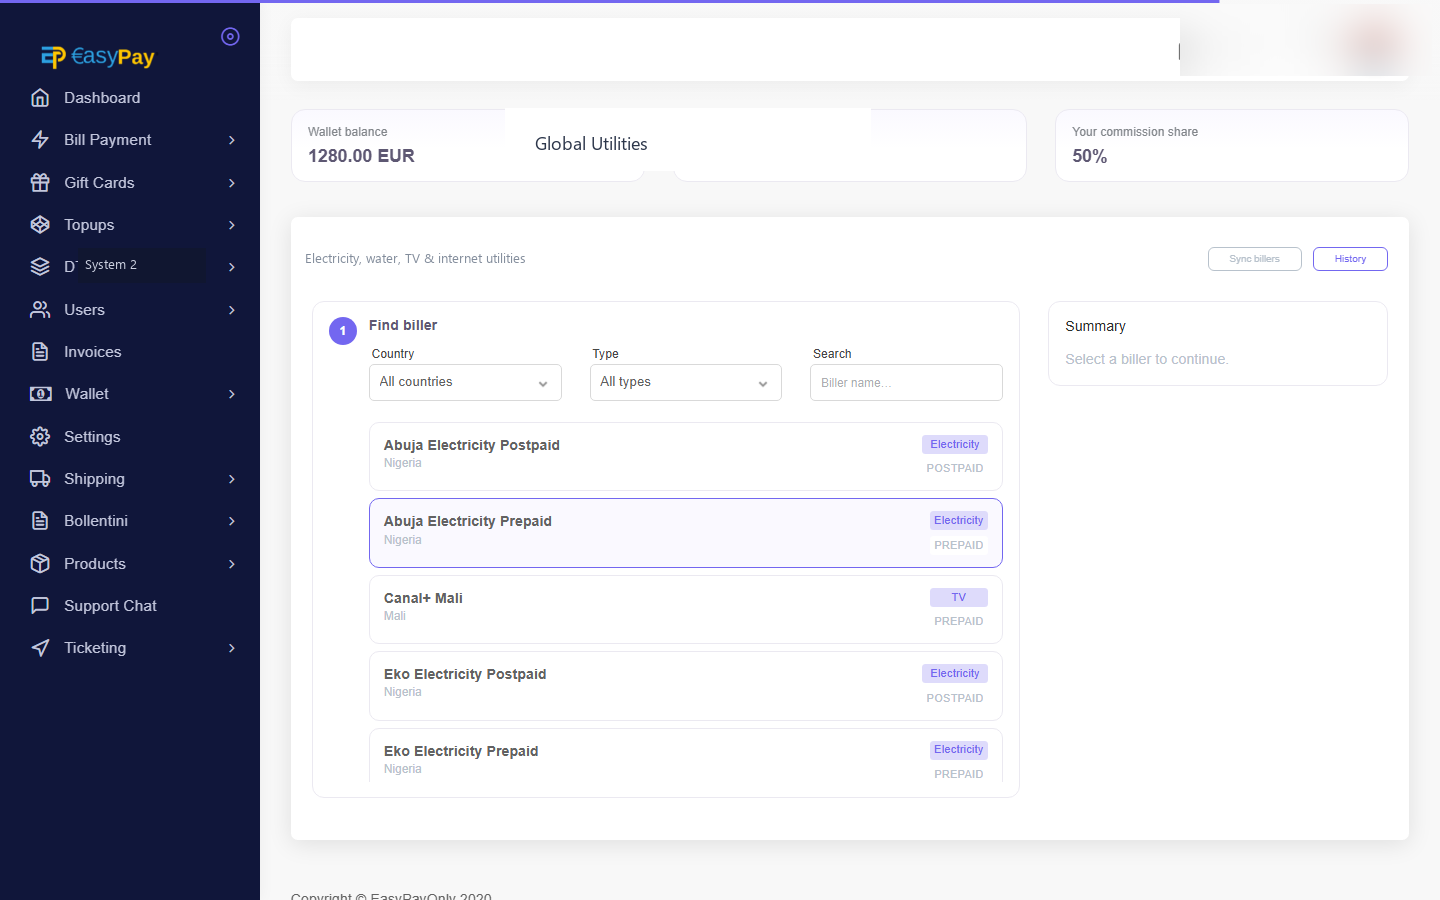This screenshot has height=900, width=1440.
Task: Click the Support Chat bubble icon
Action: 40,606
